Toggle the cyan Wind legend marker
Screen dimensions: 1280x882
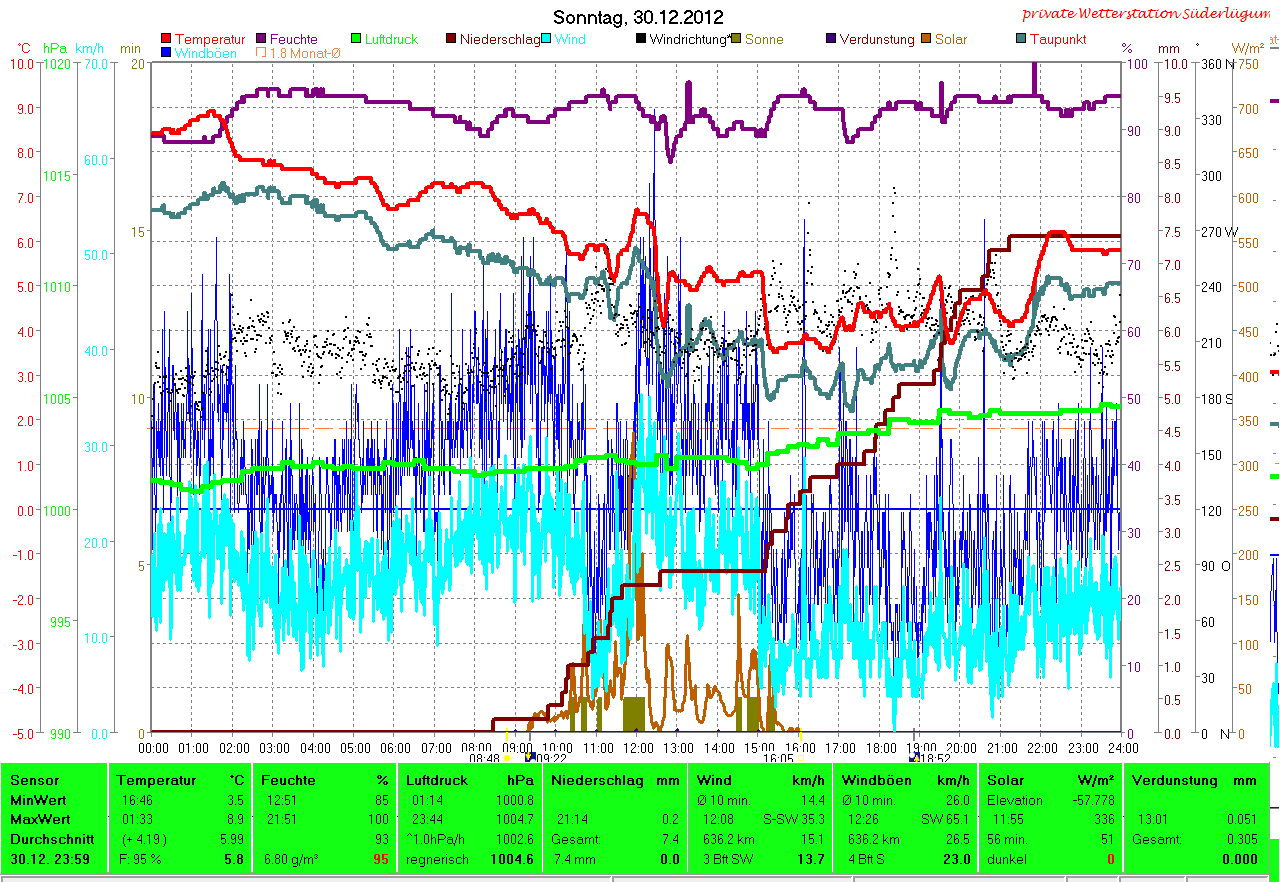547,39
